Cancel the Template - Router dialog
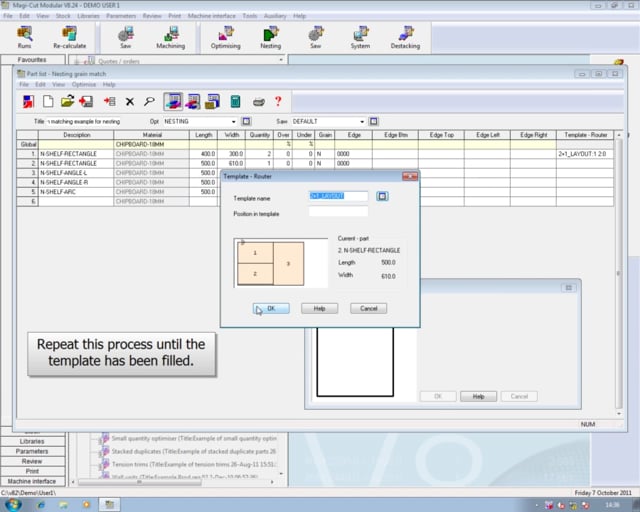This screenshot has width=640, height=512. click(x=369, y=309)
